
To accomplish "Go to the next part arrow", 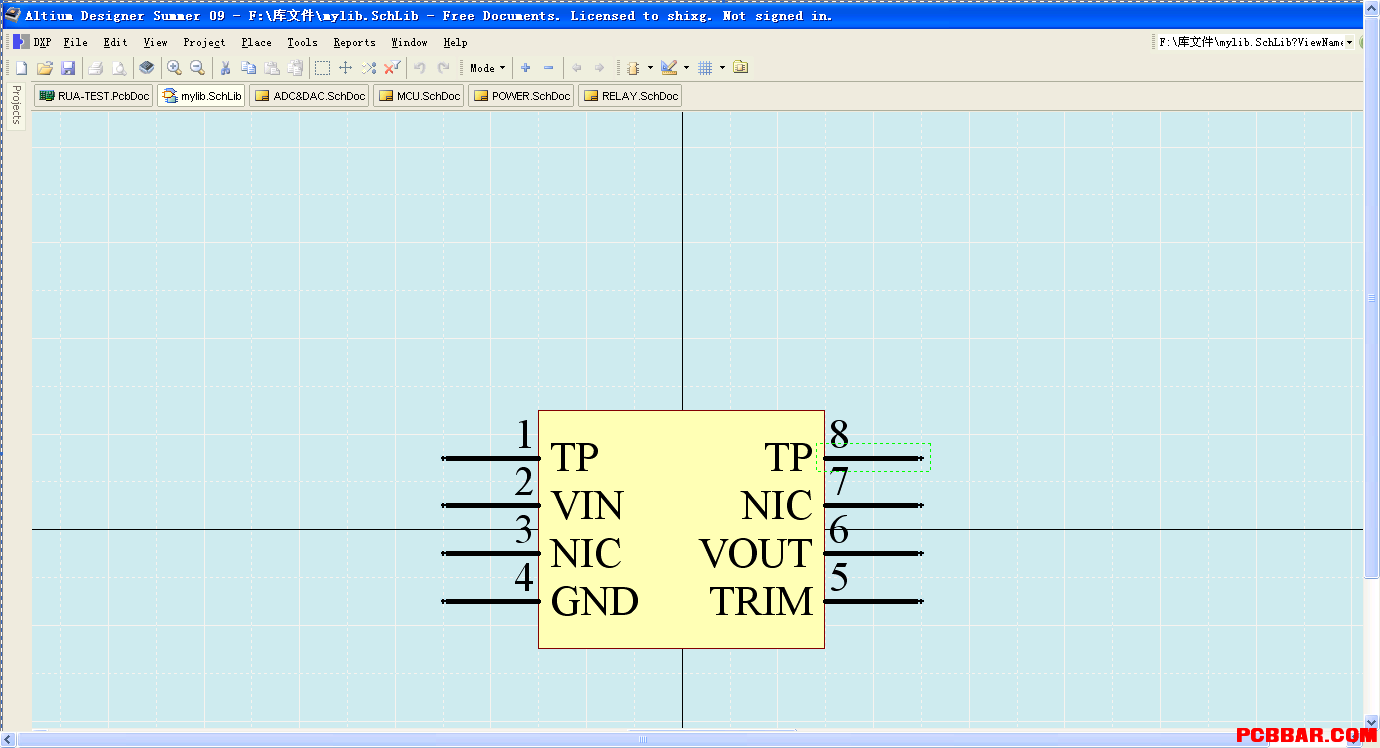I will 599,68.
